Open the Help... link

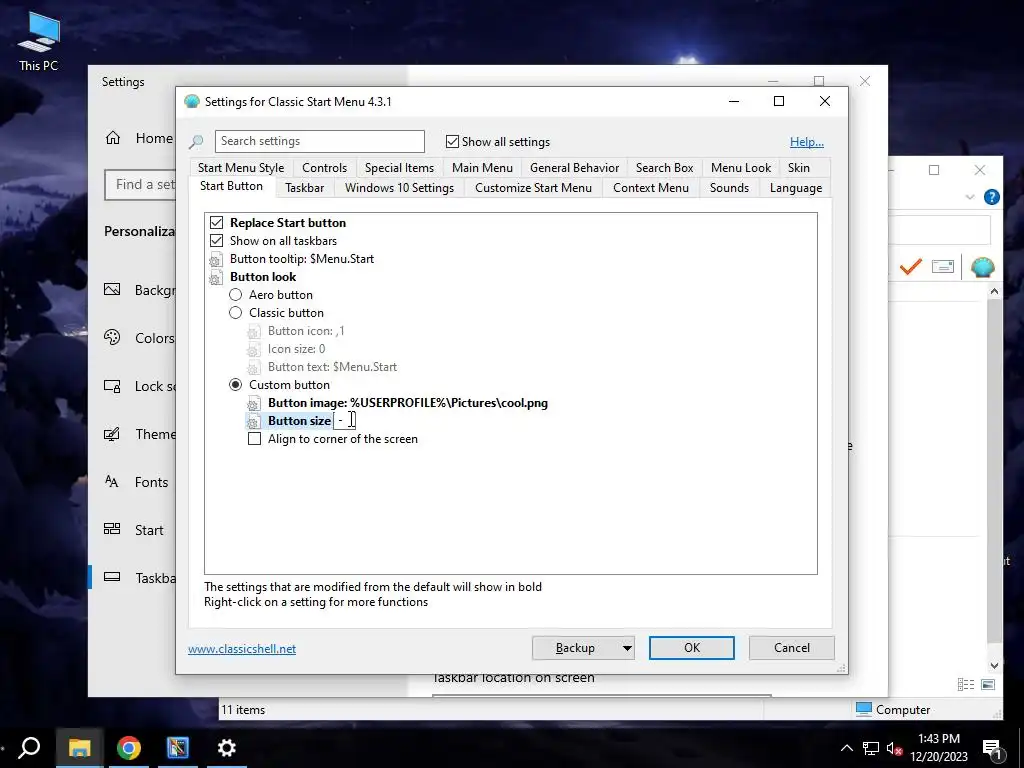807,142
